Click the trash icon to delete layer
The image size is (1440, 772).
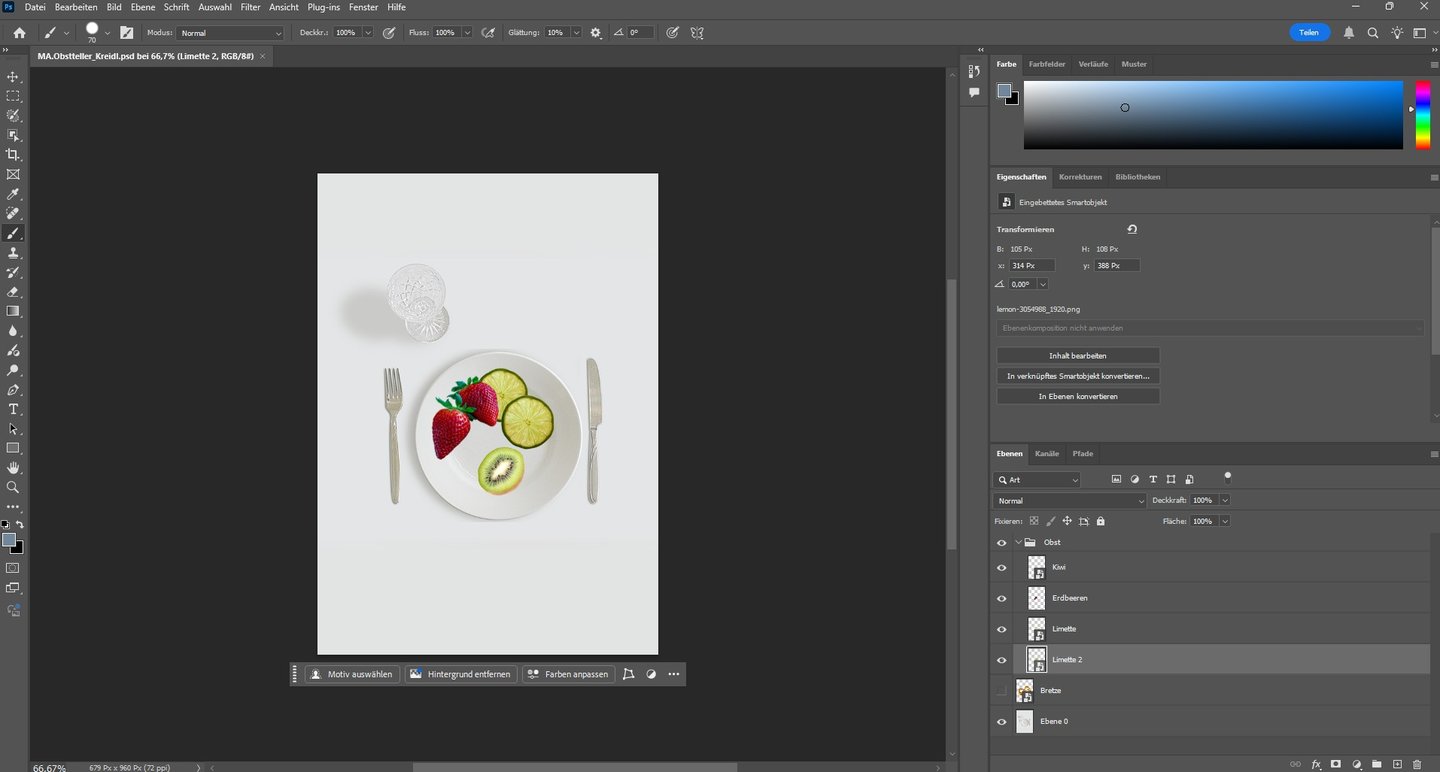tap(1417, 764)
